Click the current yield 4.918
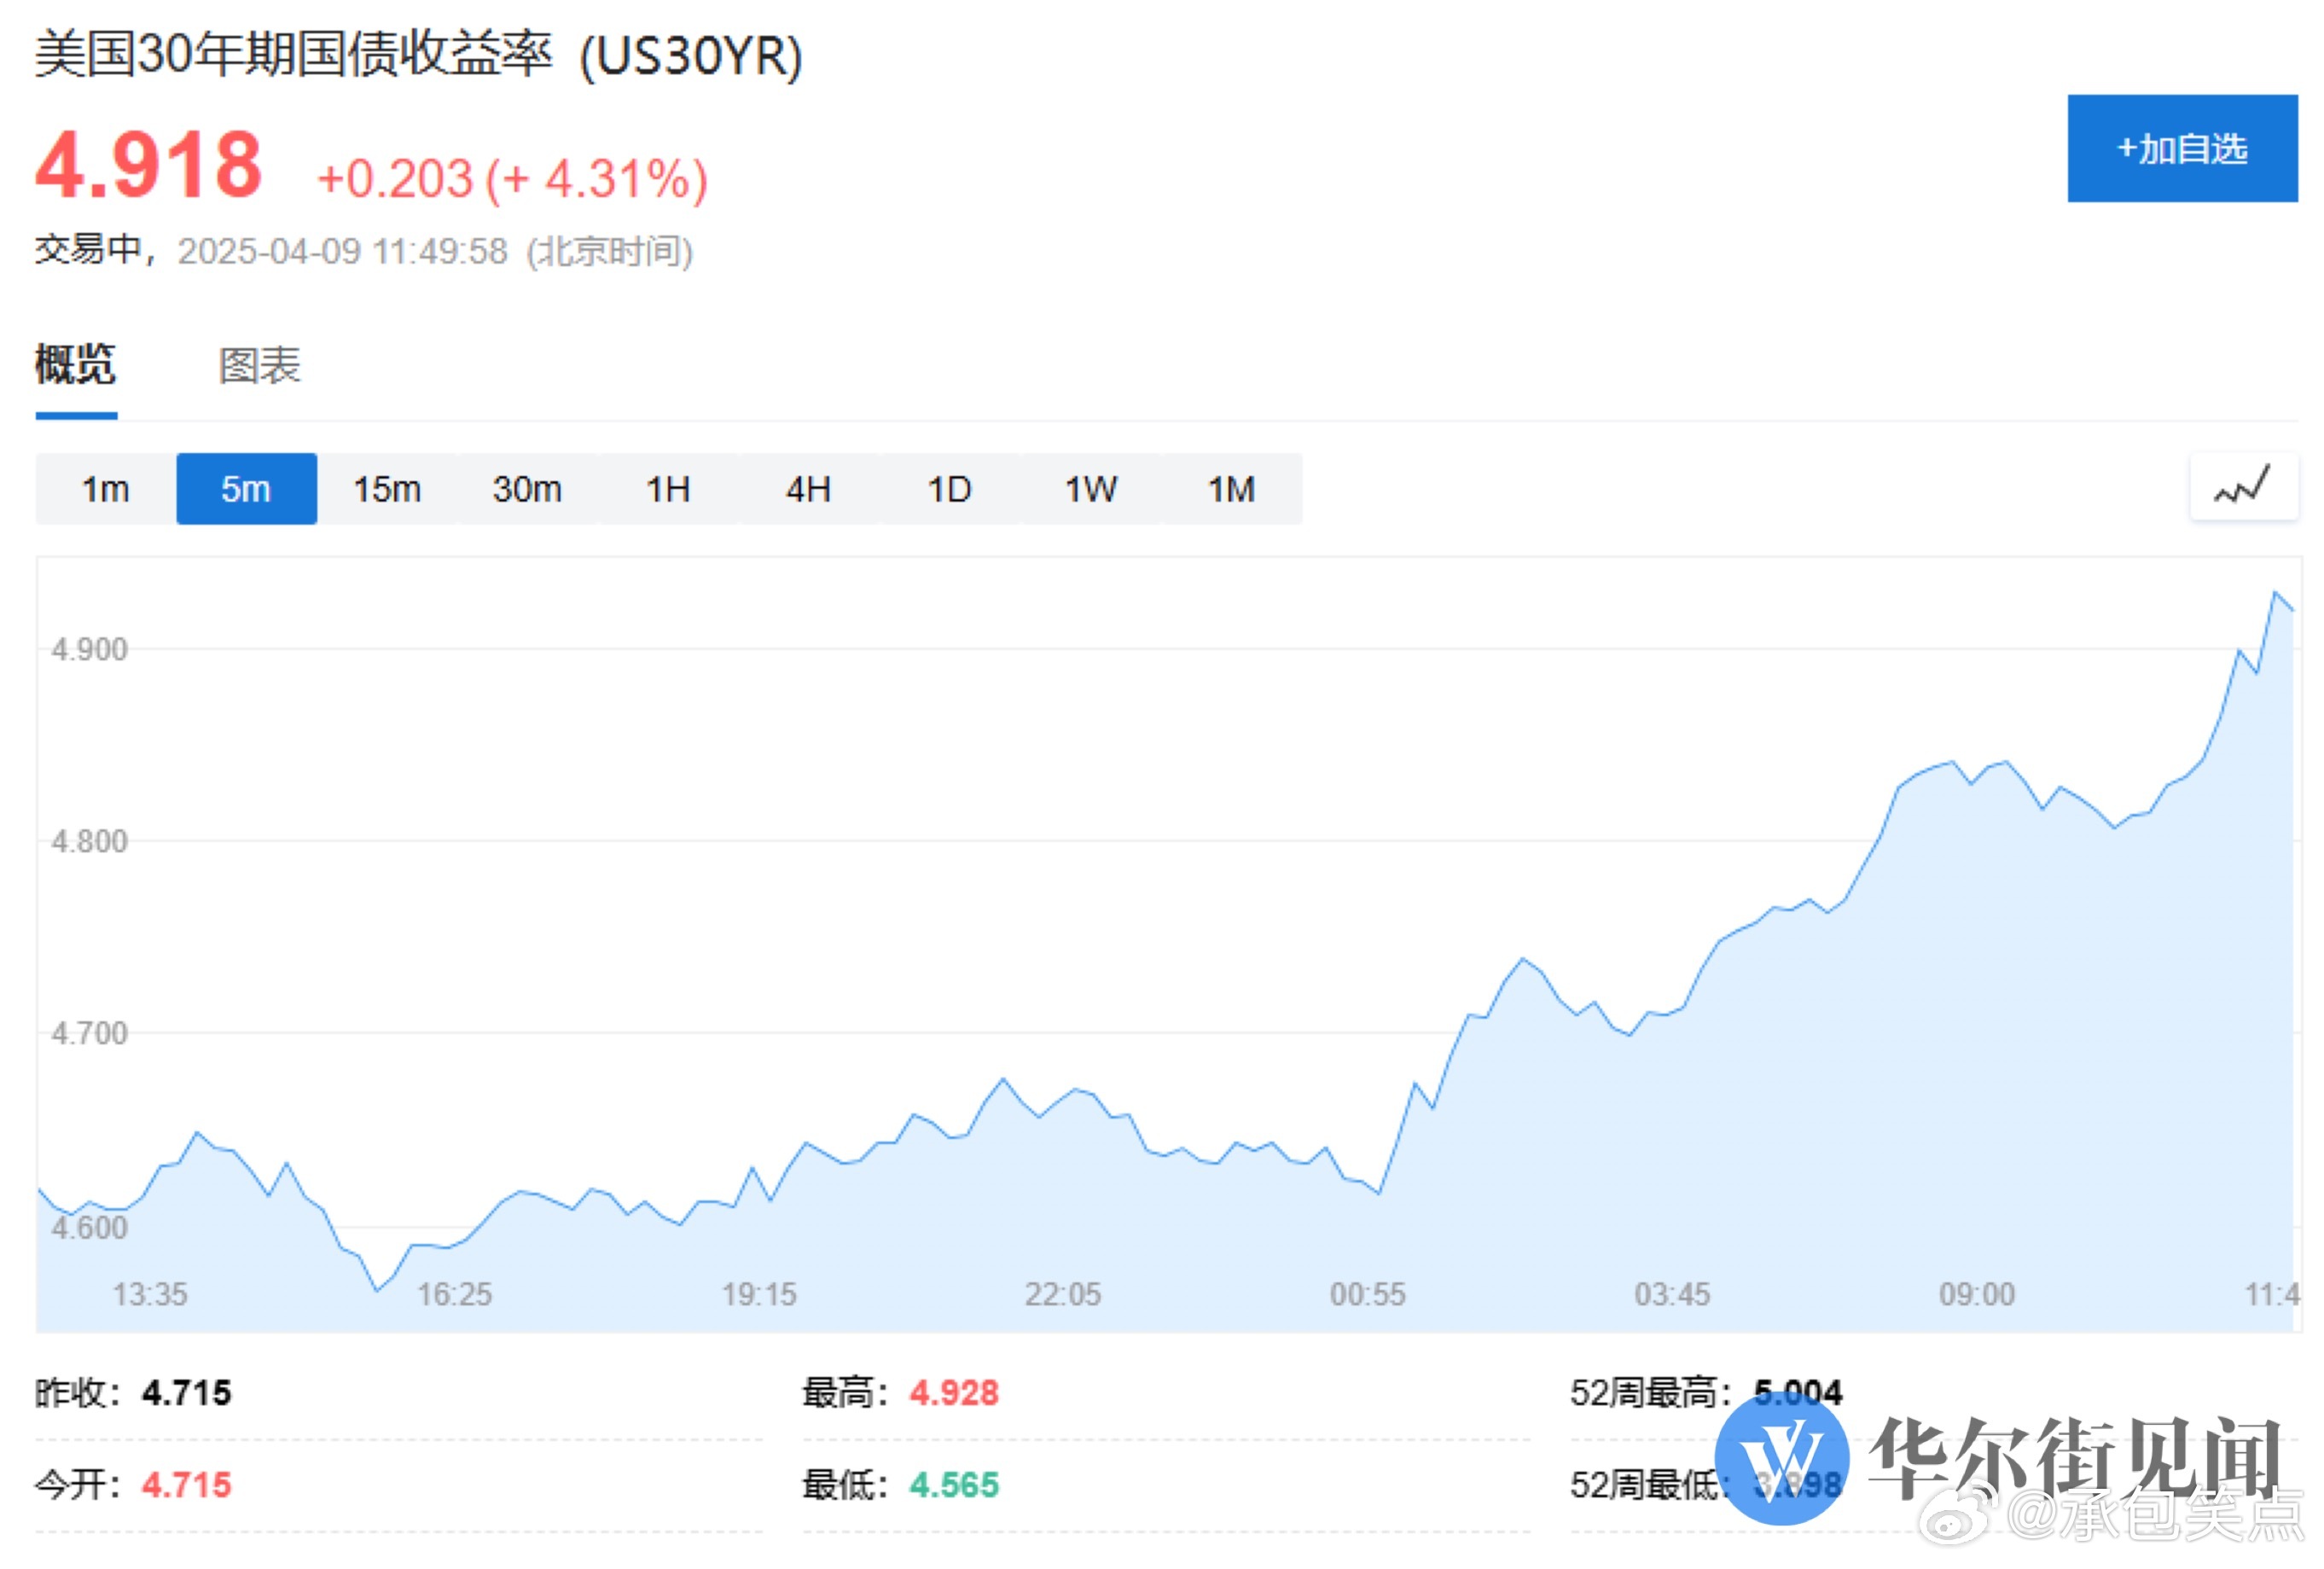Image resolution: width=2324 pixels, height=1569 pixels. 149,165
